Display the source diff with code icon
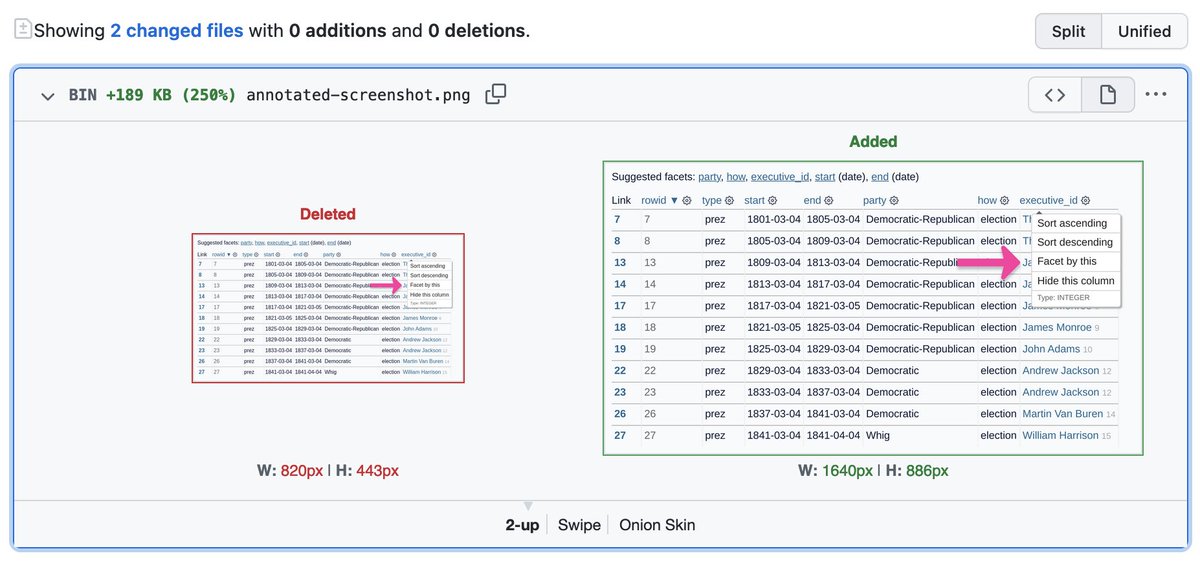Viewport: 1200px width, 562px height. [1055, 95]
